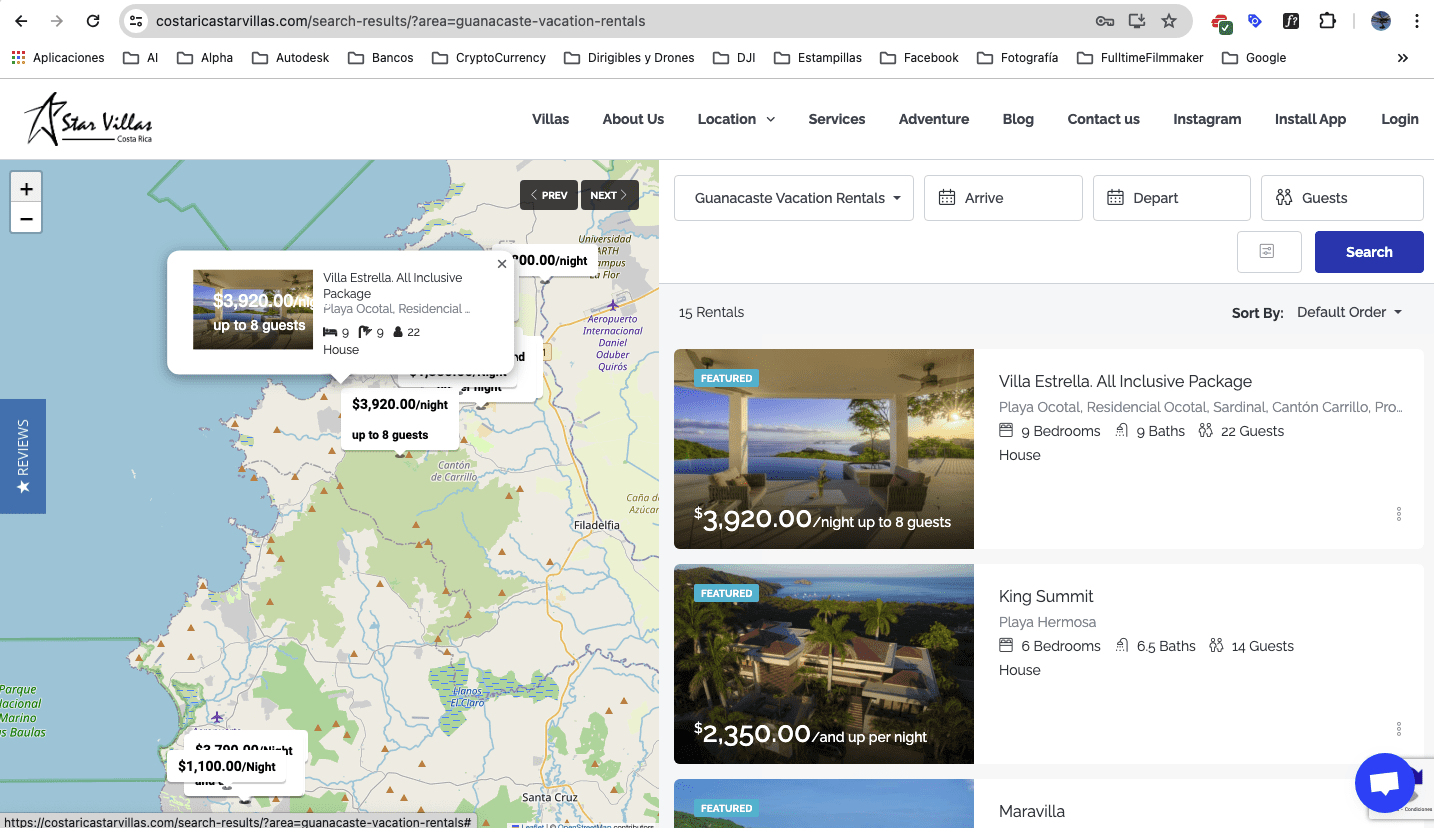Open the Autodesk bookmarks folder

point(290,58)
